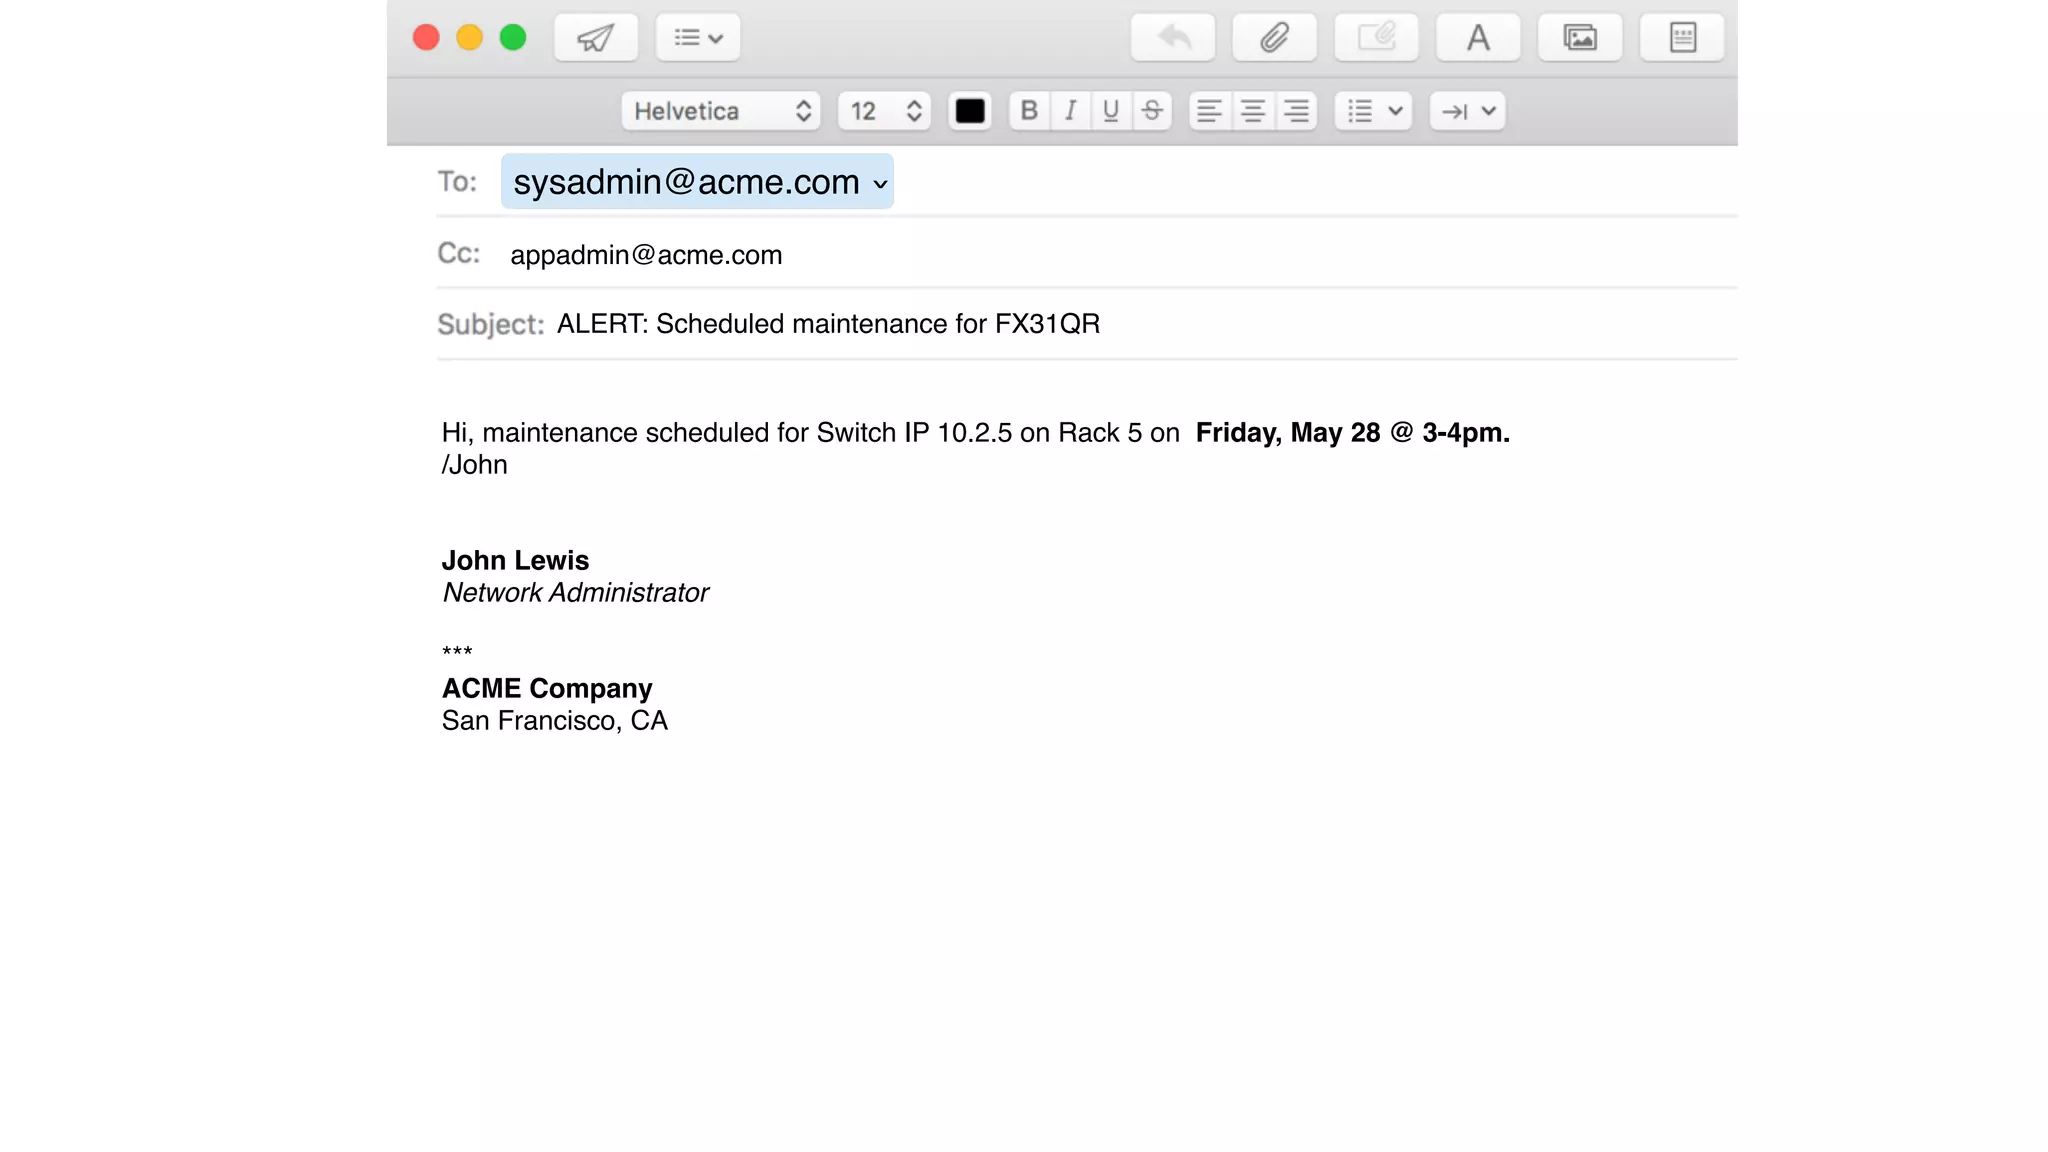Open the header fields list dropdown
The width and height of the screenshot is (2048, 1152).
pos(698,38)
